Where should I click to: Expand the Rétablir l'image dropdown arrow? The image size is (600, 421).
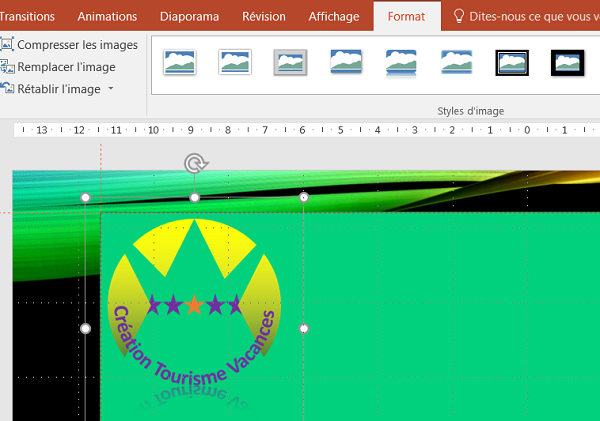pyautogui.click(x=111, y=88)
